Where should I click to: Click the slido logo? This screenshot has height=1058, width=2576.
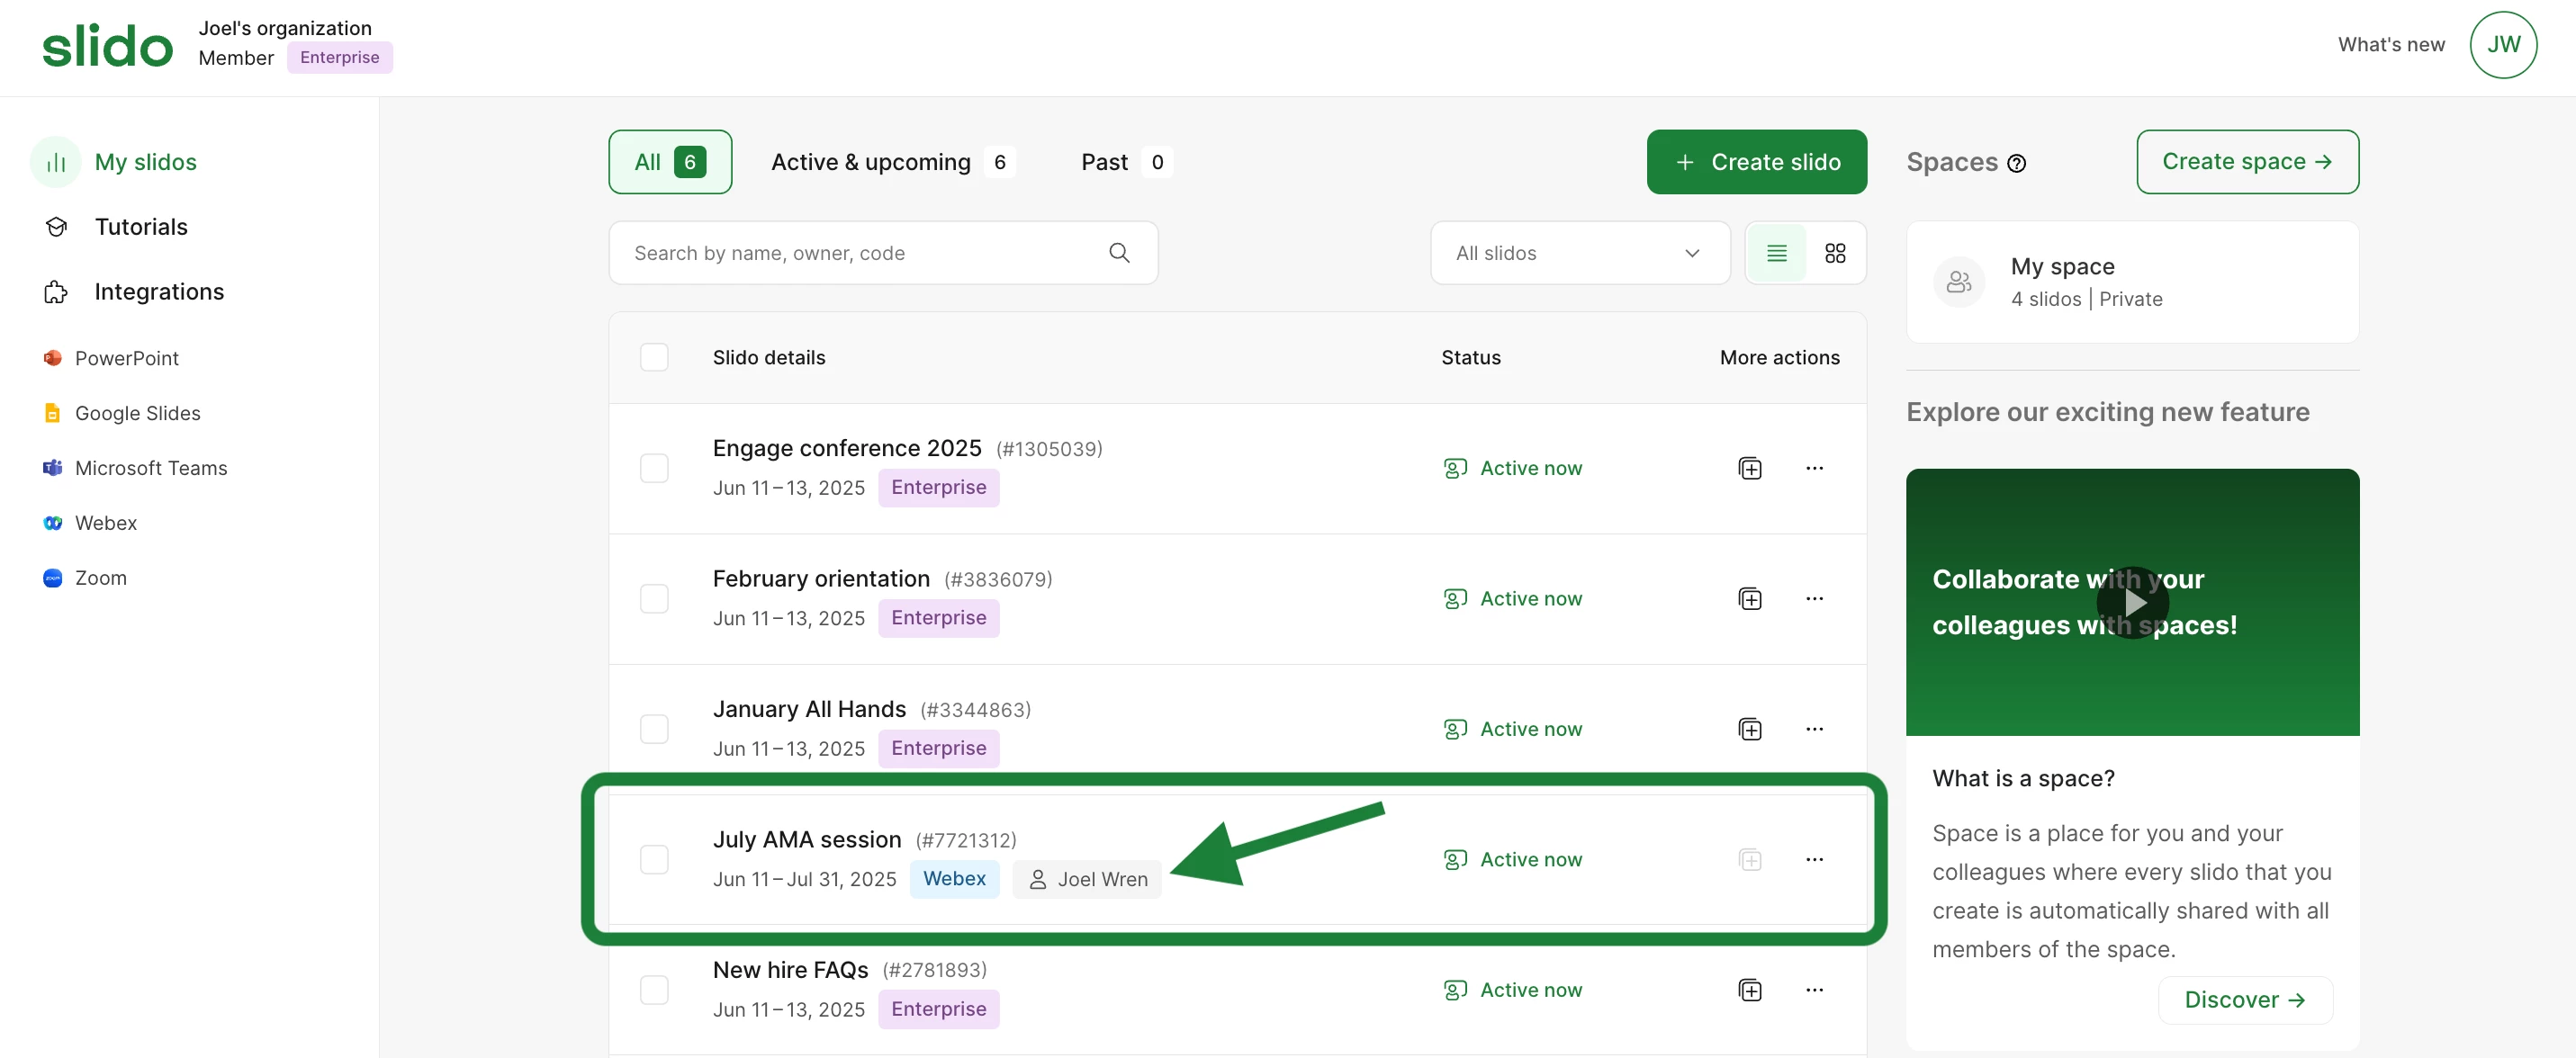(x=107, y=46)
